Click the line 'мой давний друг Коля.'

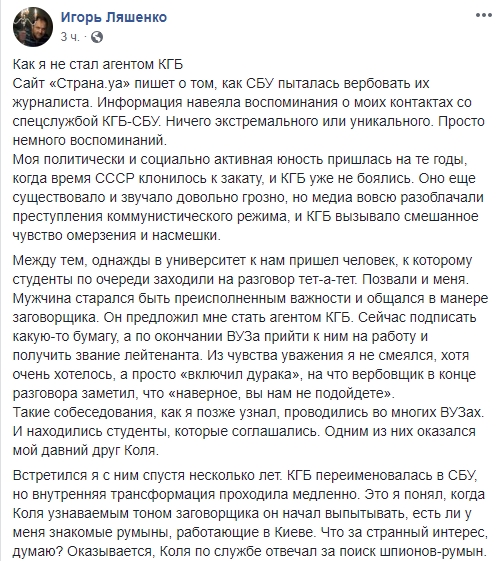pos(86,450)
